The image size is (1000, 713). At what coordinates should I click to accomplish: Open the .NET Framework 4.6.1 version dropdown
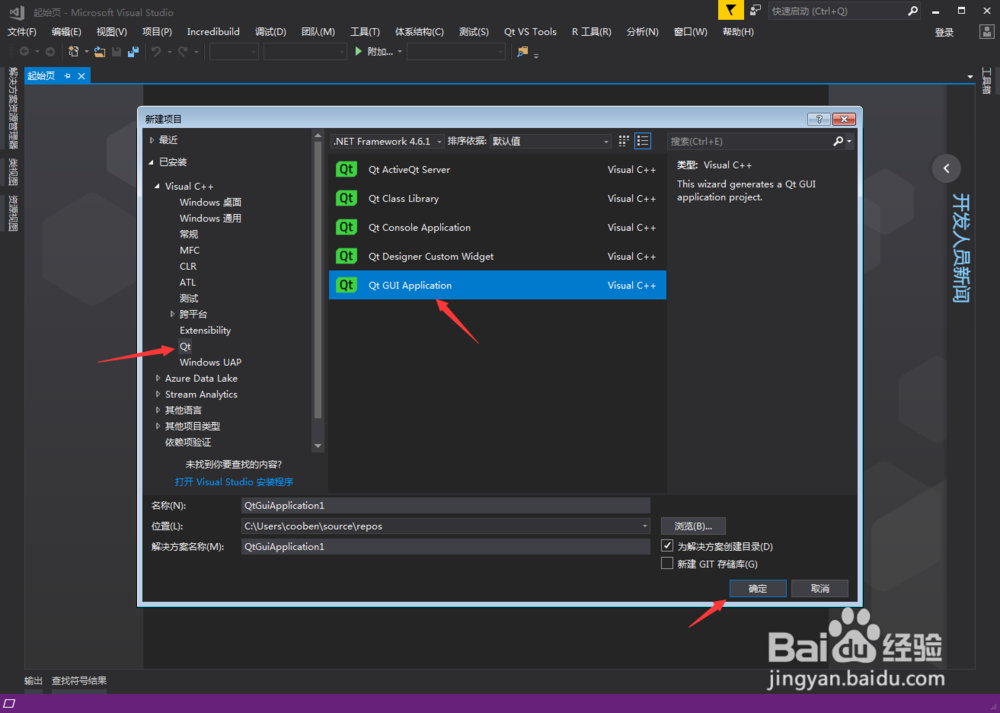point(387,141)
